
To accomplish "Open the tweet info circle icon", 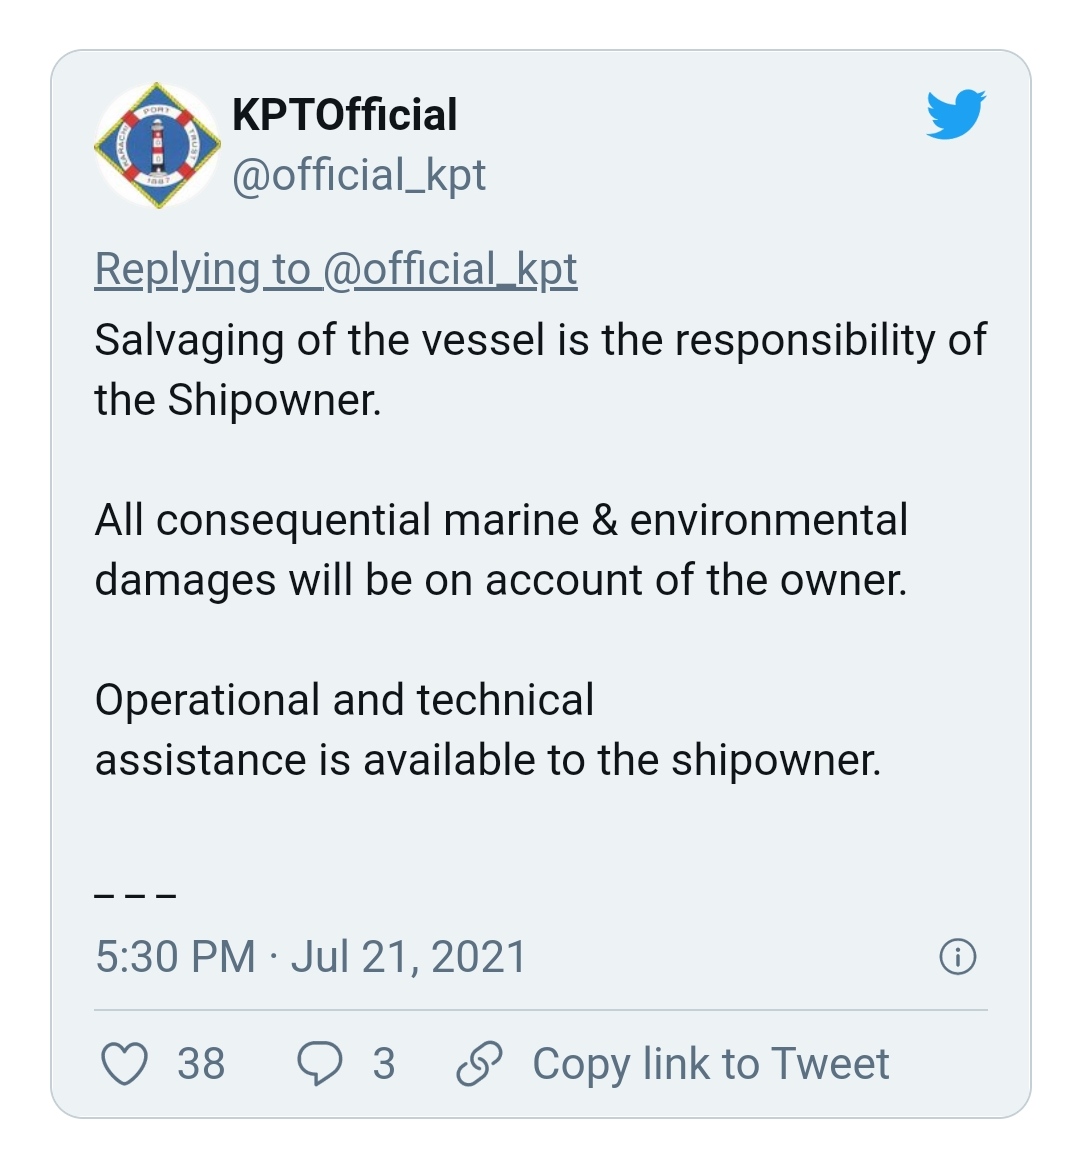I will 958,956.
